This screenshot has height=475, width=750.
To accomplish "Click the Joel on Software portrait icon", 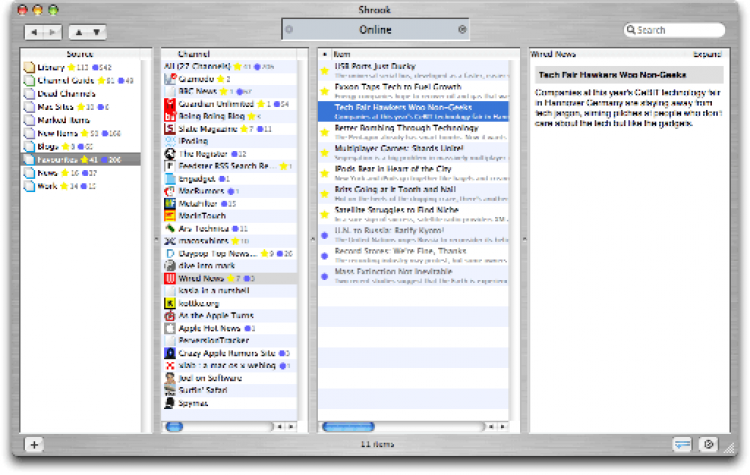I will tap(170, 378).
